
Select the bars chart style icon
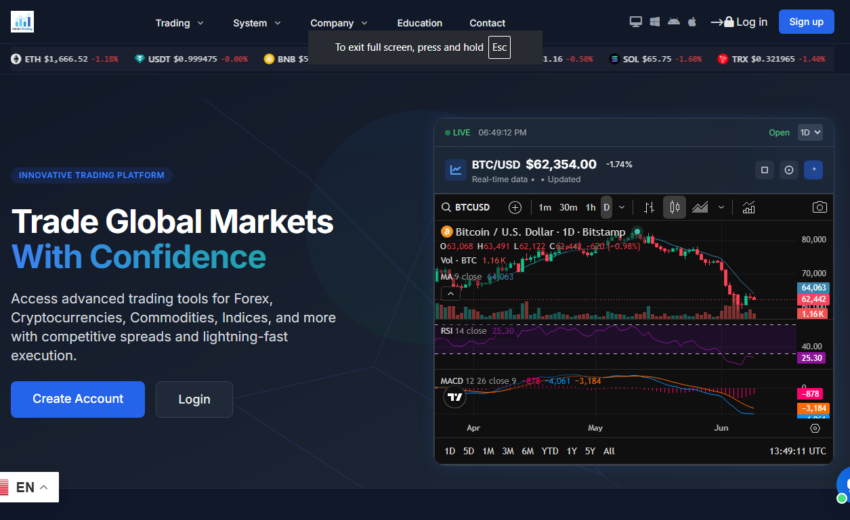pos(649,207)
